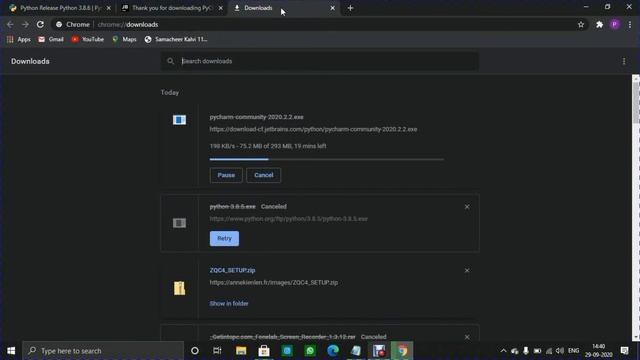The image size is (640, 360).
Task: Open the ENG language selector
Action: coord(573,351)
